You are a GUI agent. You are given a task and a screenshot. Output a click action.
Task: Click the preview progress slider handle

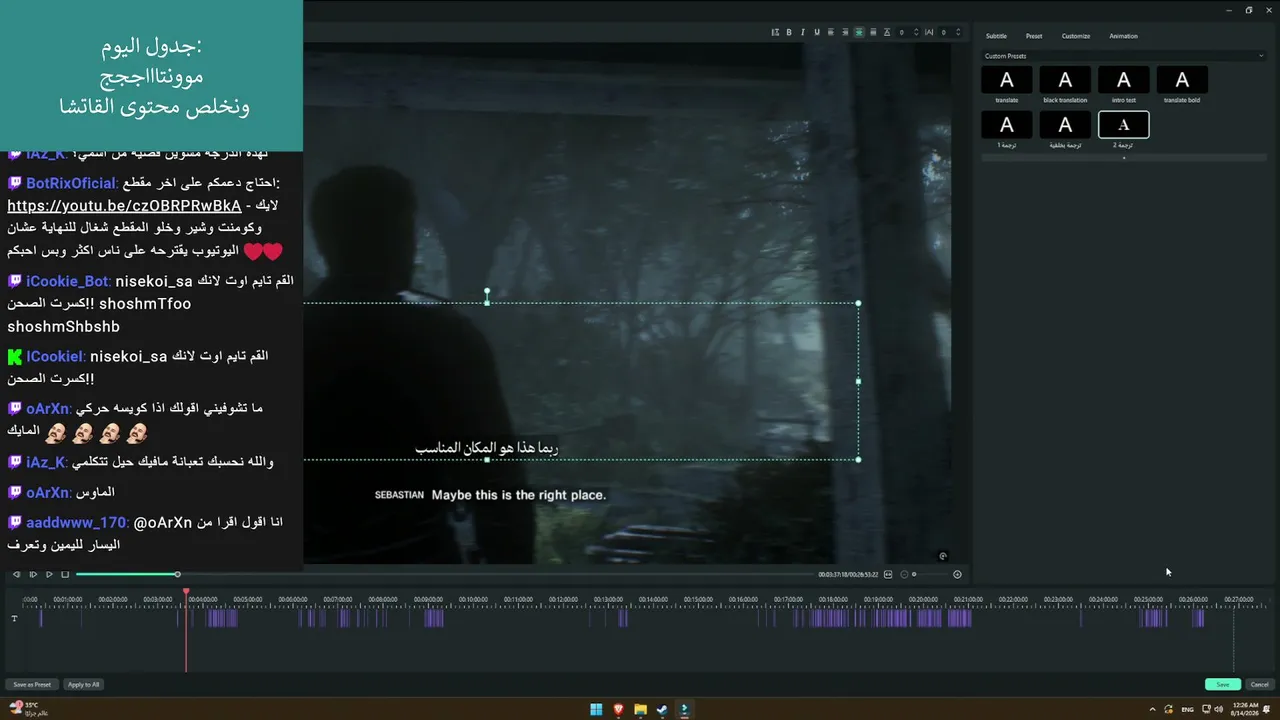(x=177, y=574)
